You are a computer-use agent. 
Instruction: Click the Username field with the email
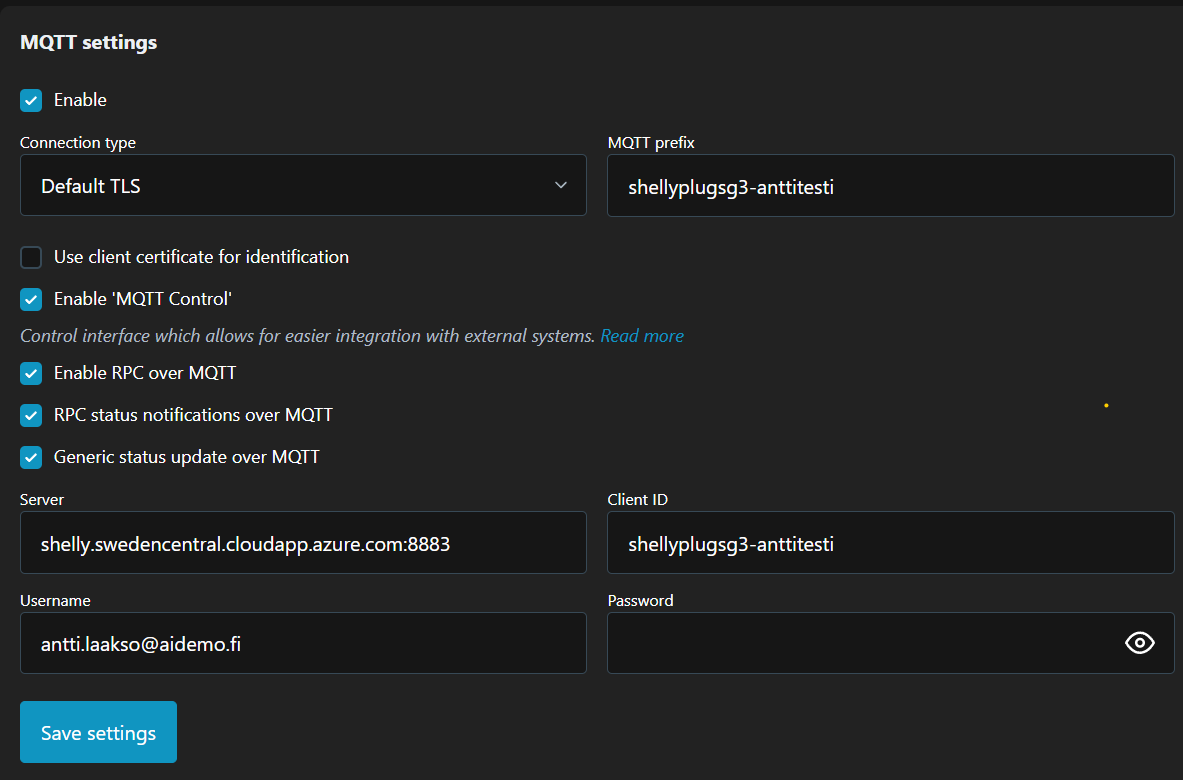pyautogui.click(x=303, y=643)
